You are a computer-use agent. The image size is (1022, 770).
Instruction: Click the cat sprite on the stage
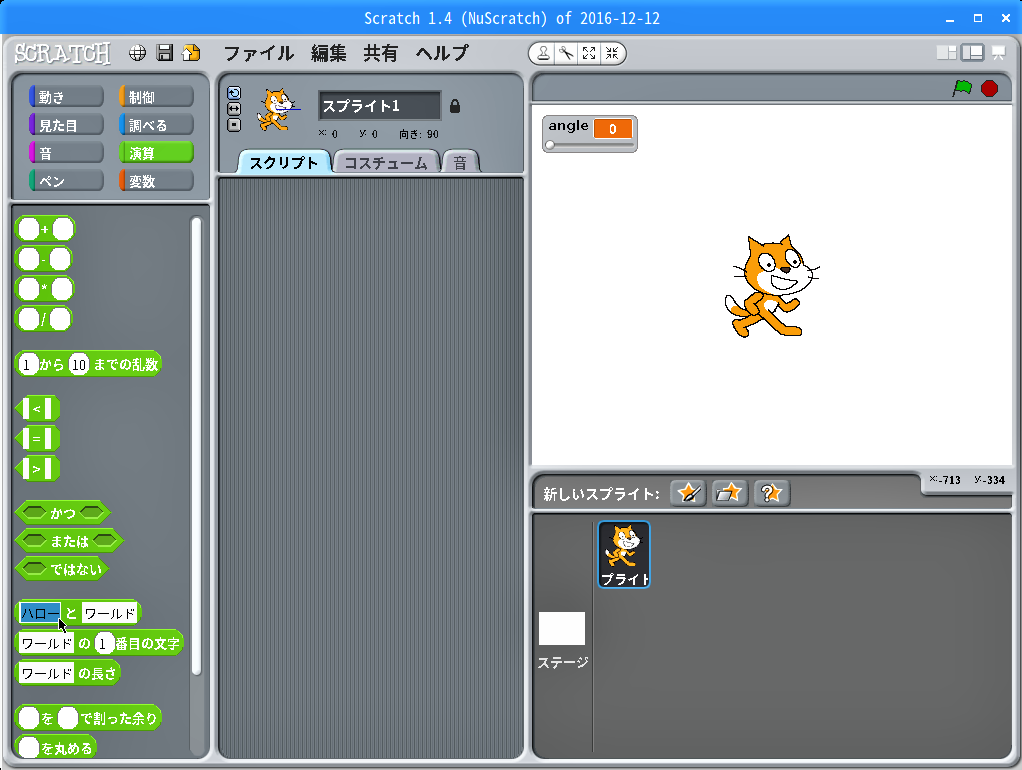(x=772, y=286)
